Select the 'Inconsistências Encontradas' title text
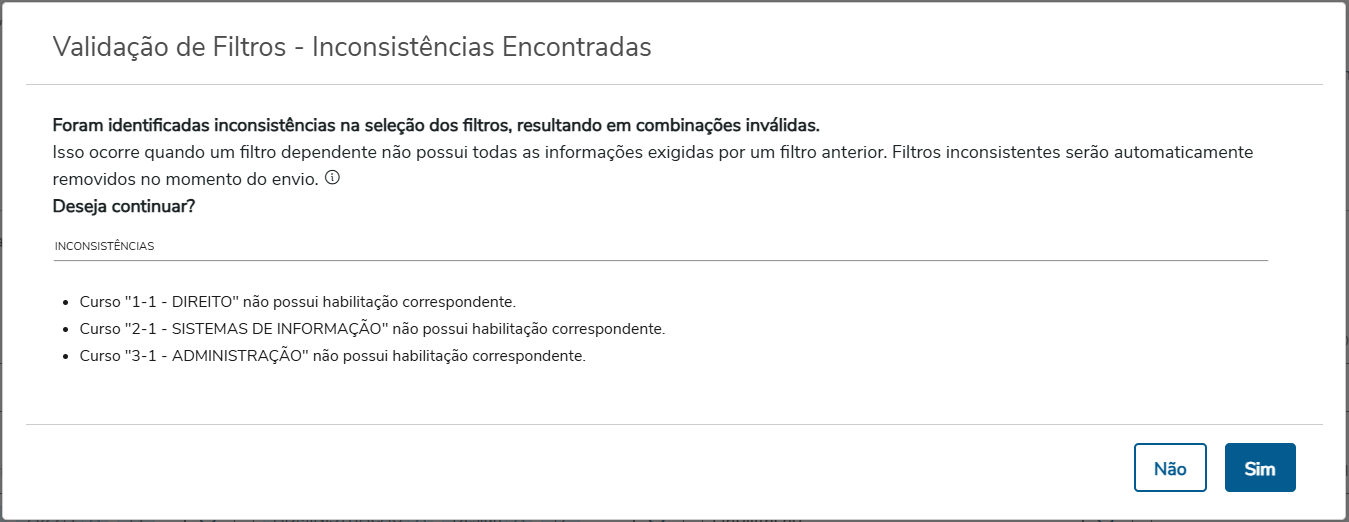The image size is (1349, 522). pyautogui.click(x=482, y=47)
